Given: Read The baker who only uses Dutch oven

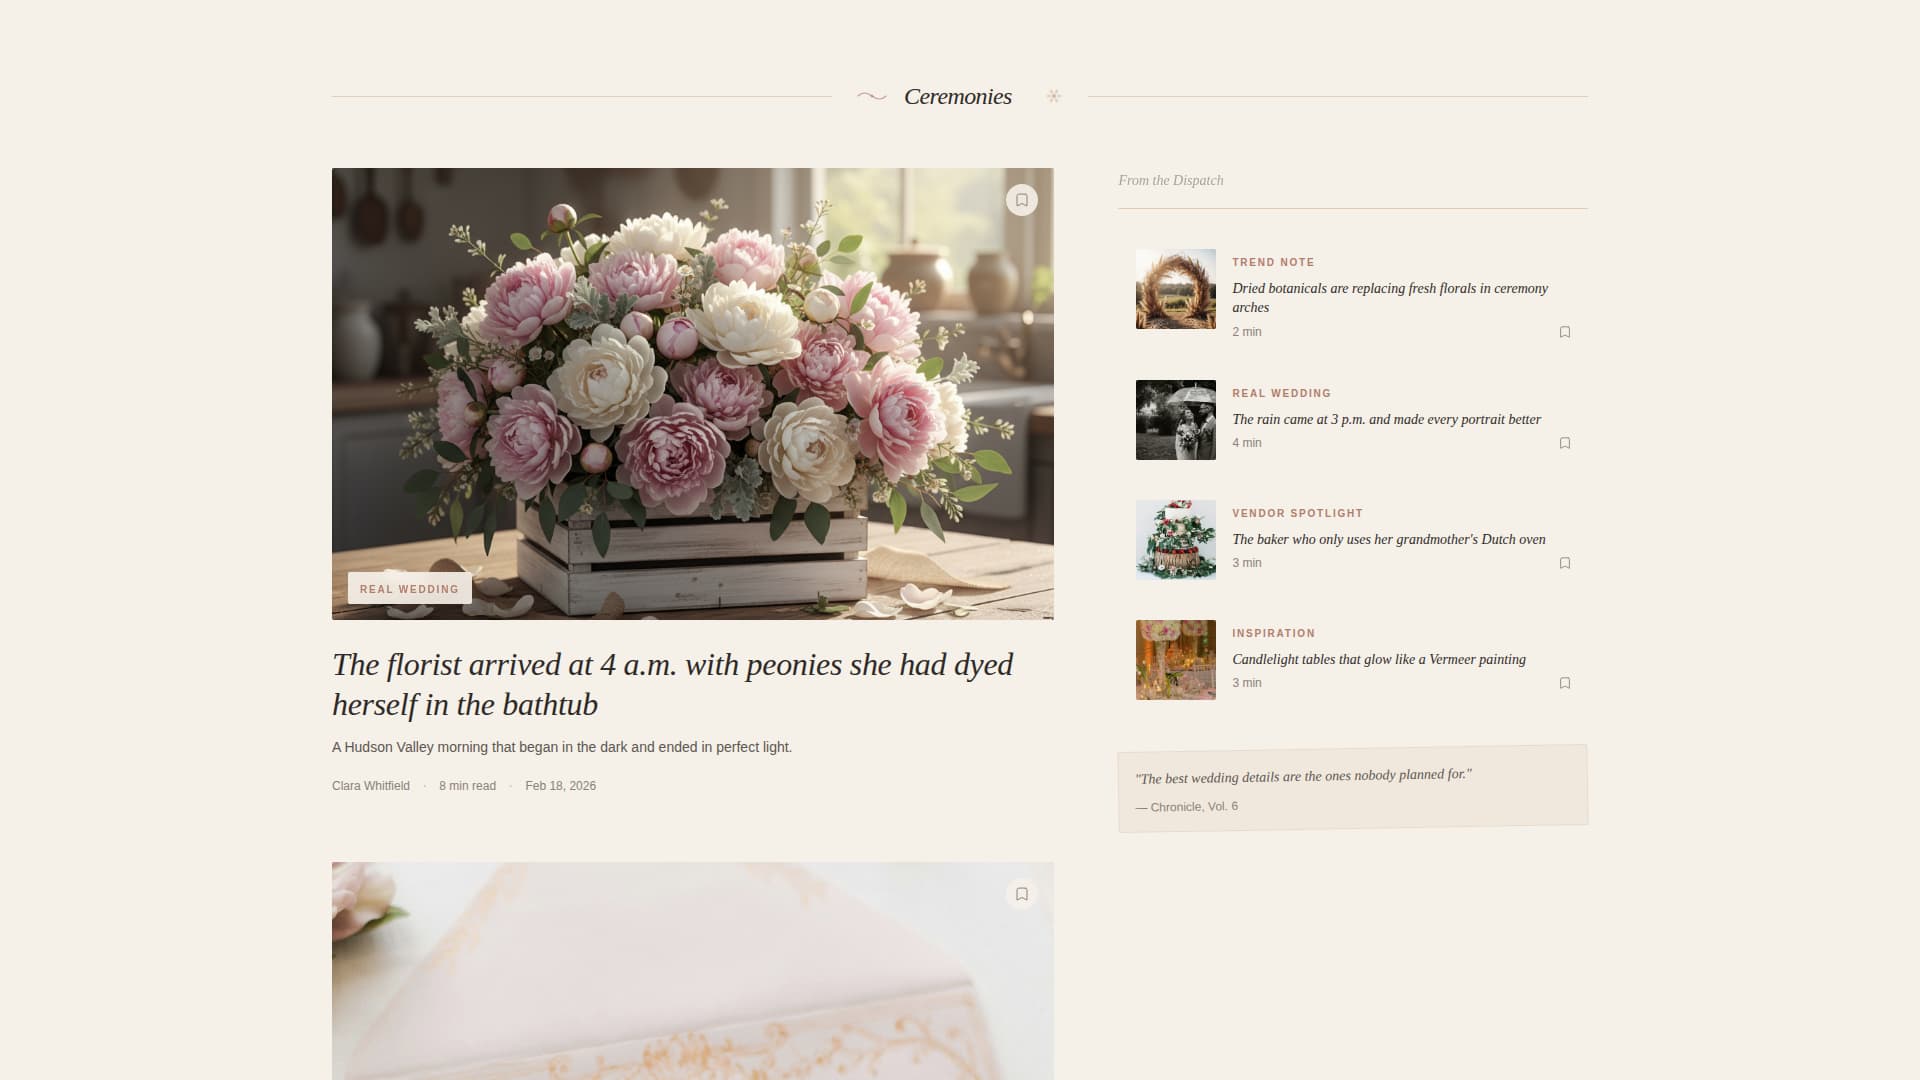Looking at the screenshot, I should [1389, 539].
